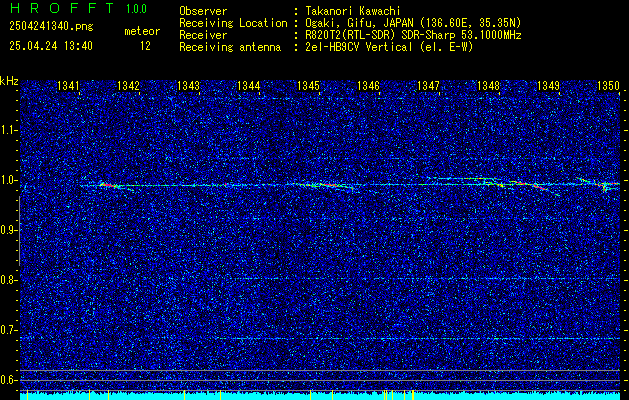Click the 1345 time label
Screen dimensions: 629x400
(x=308, y=85)
